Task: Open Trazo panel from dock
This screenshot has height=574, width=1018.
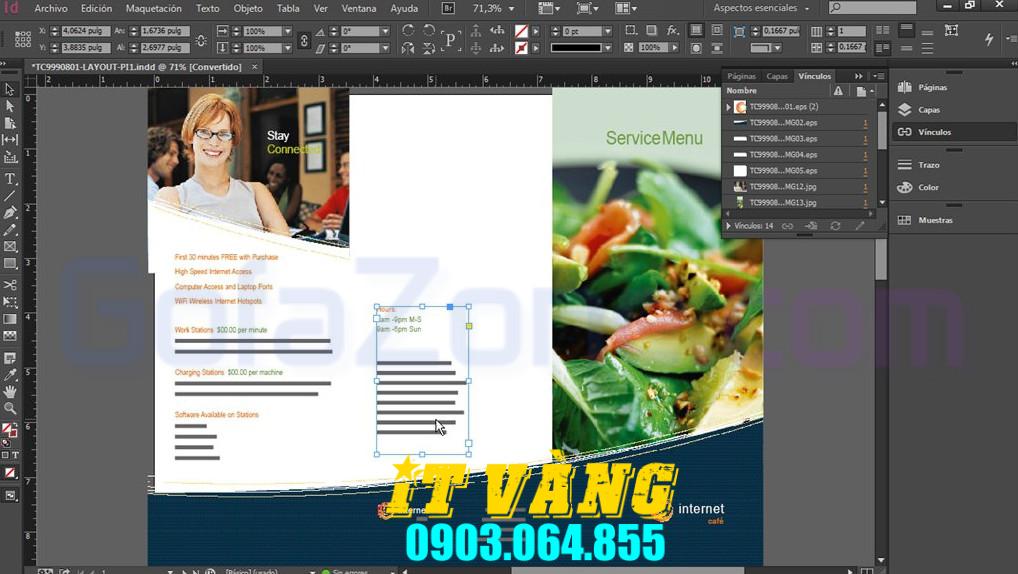Action: (928, 165)
